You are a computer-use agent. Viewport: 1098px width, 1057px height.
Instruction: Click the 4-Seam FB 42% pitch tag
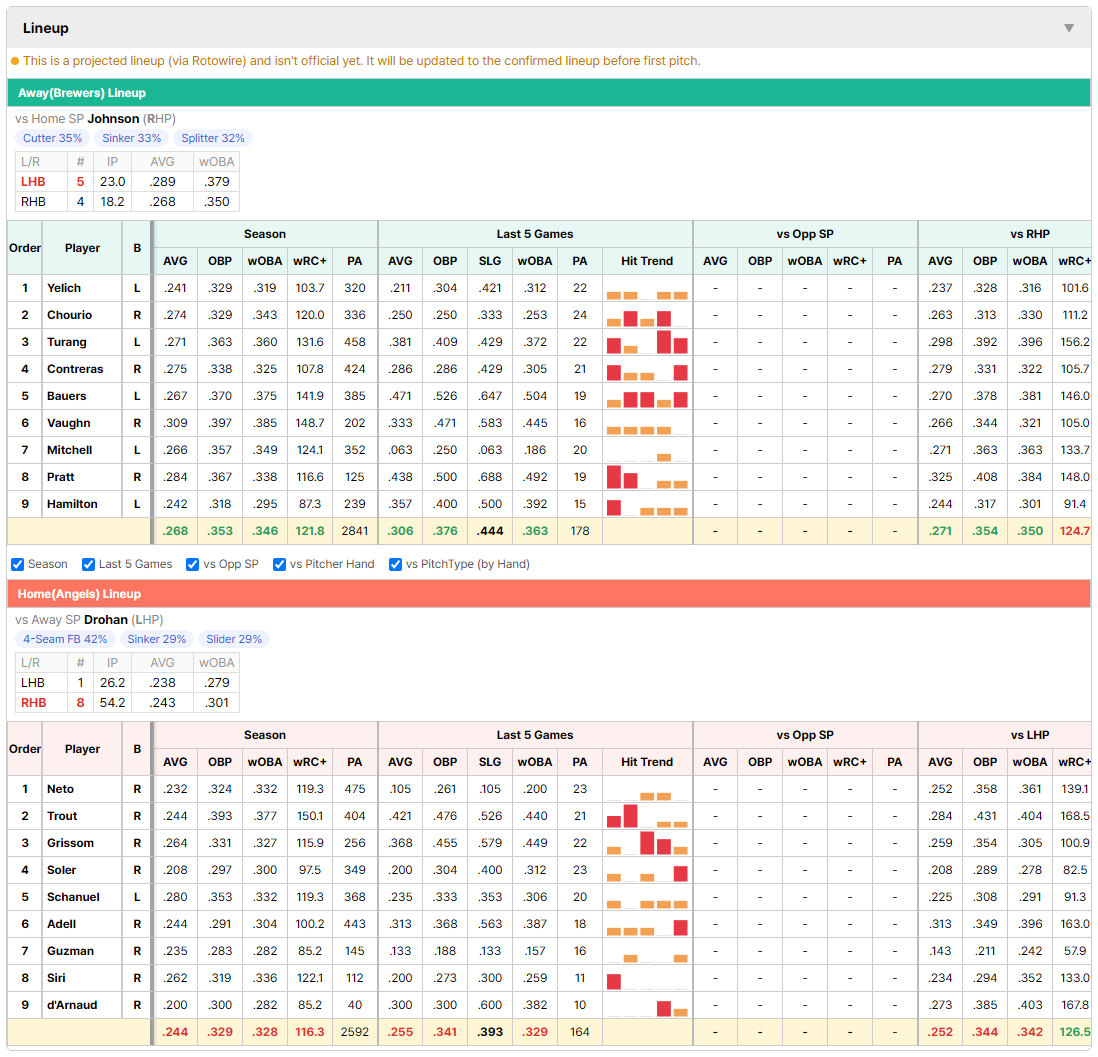pos(65,639)
